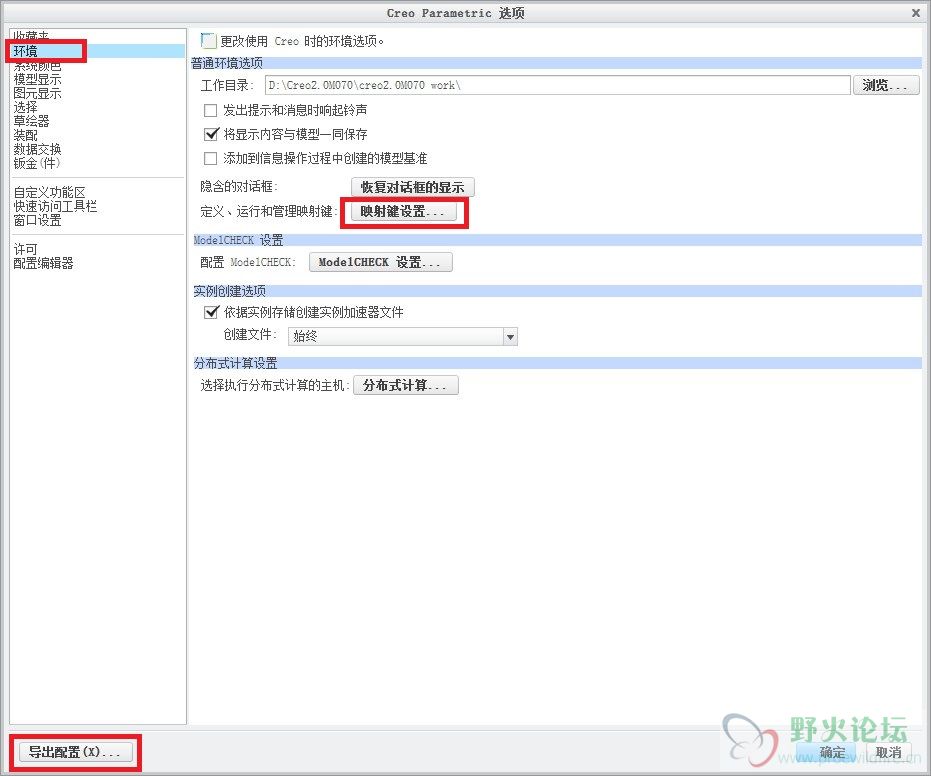The image size is (931, 776).
Task: Open the 许可 page
Action: pyautogui.click(x=26, y=249)
